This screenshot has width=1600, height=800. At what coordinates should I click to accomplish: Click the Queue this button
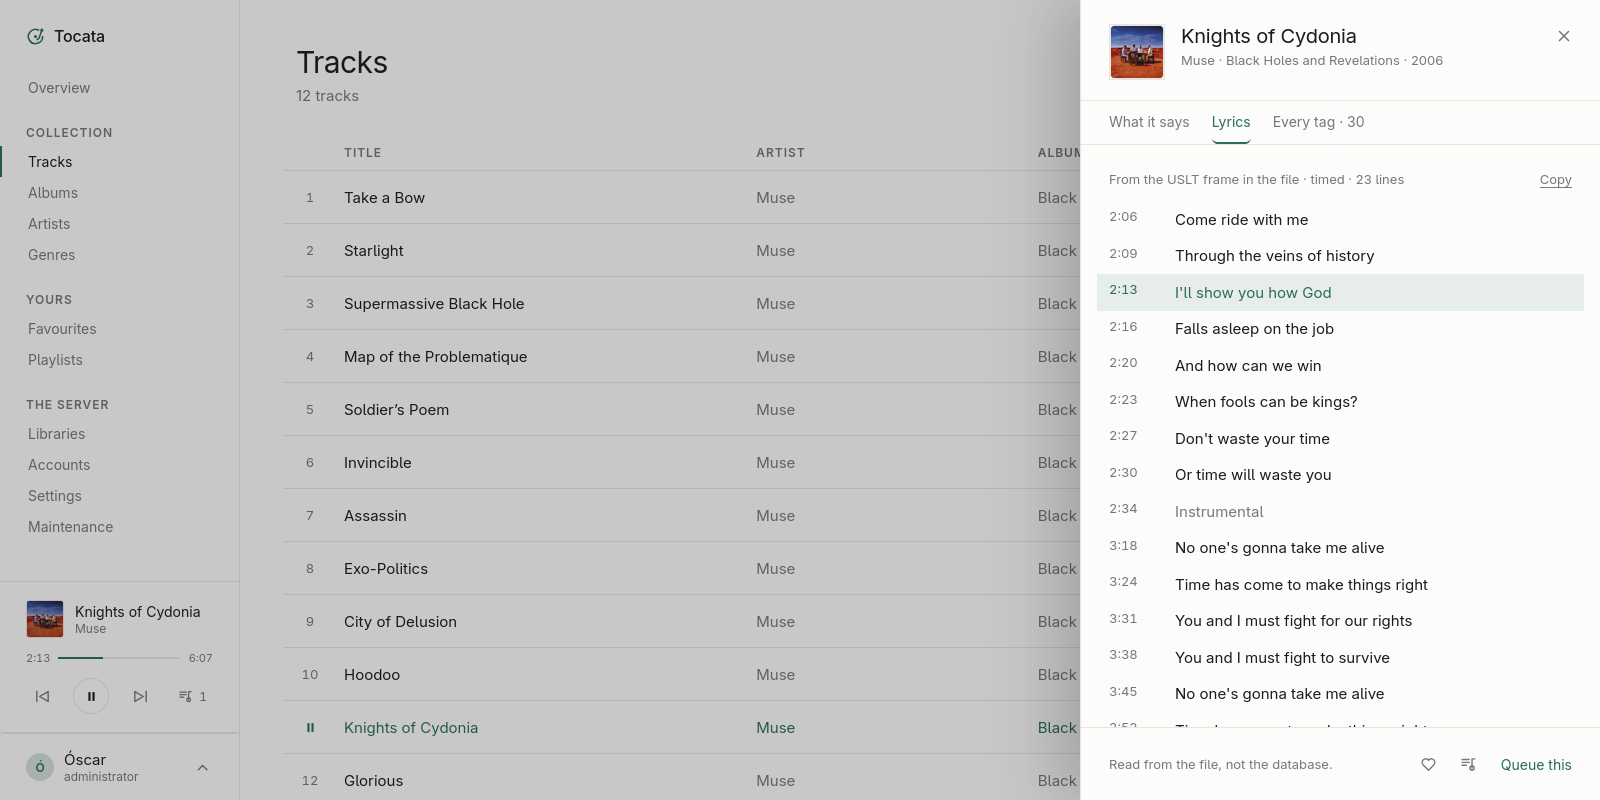coord(1536,765)
